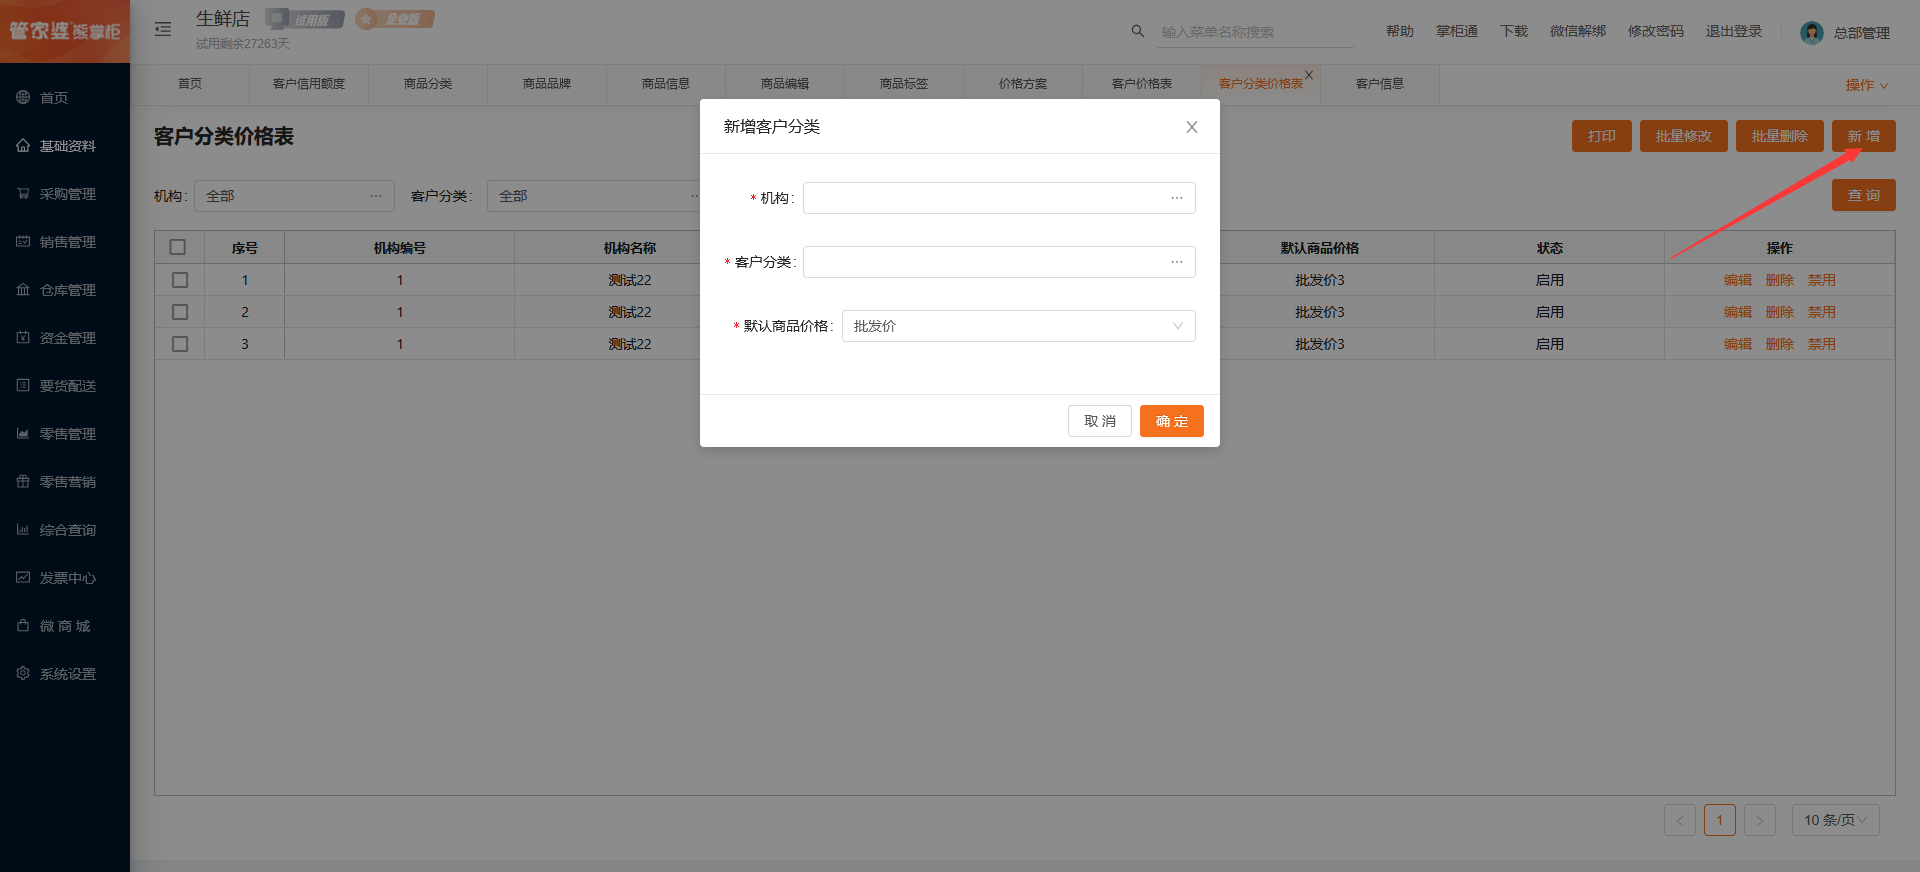Switch to the 商品分类 tab
Image resolution: width=1920 pixels, height=872 pixels.
(x=428, y=84)
